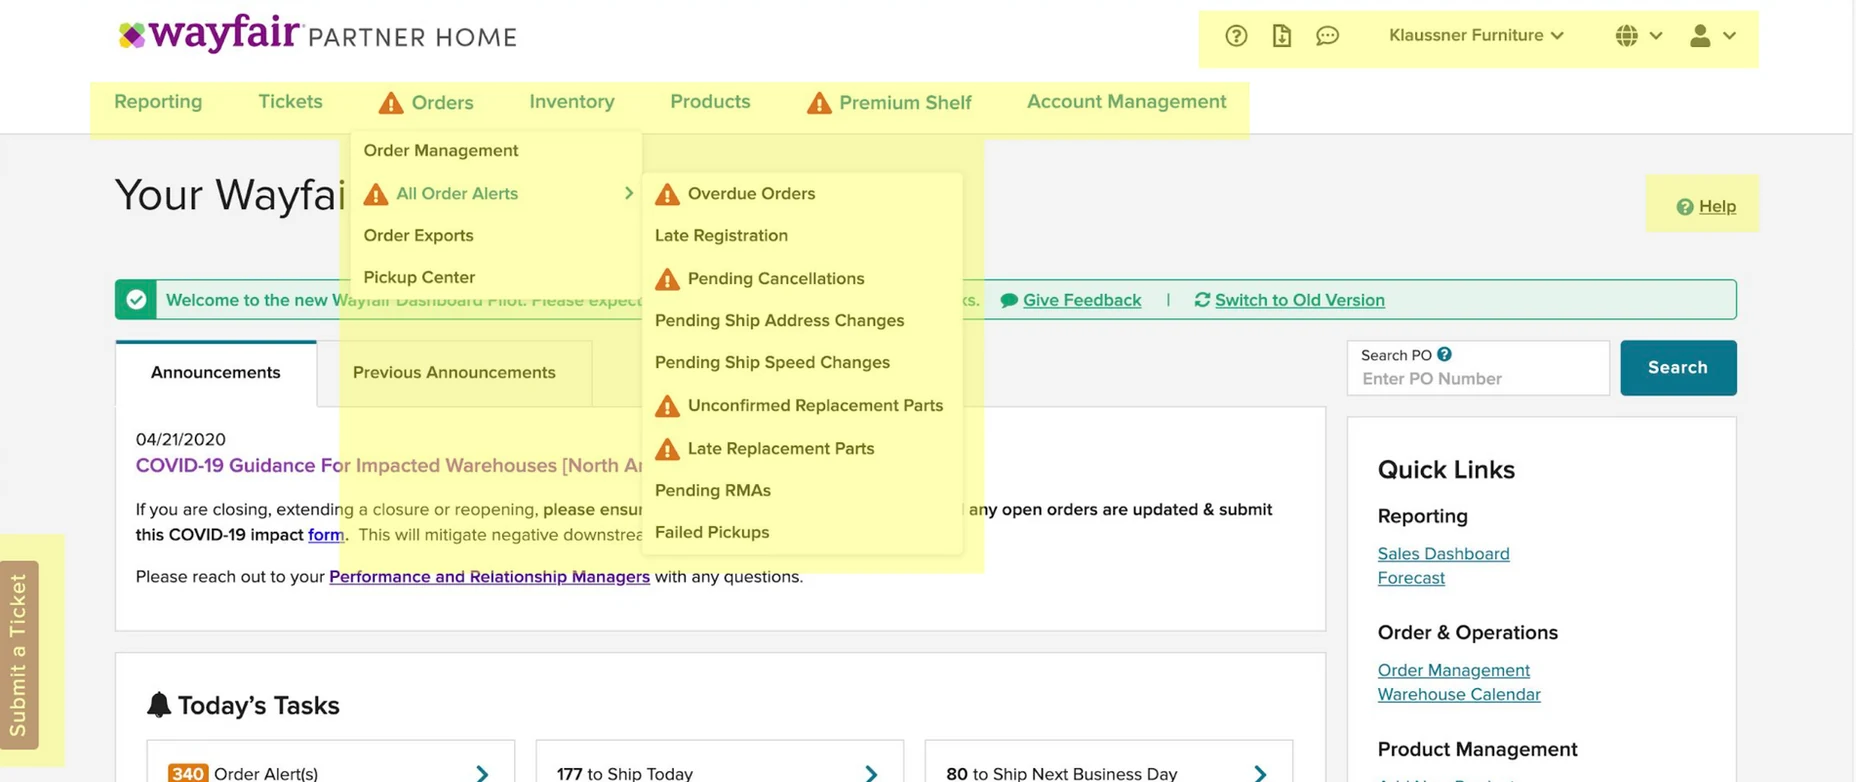Open the Klaussner Furniture account dropdown

(1476, 36)
